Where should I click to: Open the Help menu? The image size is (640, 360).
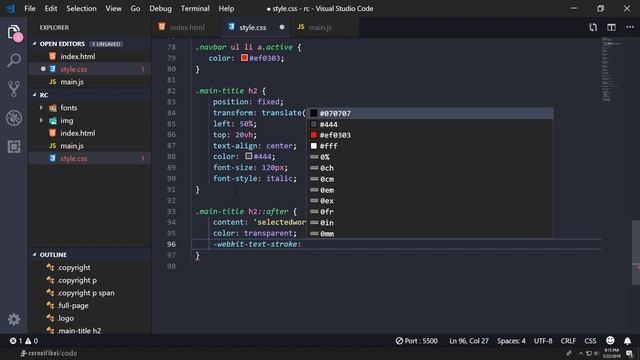226,8
